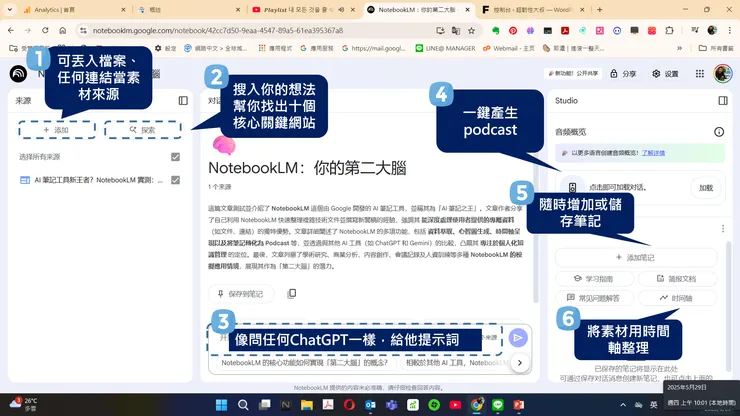Open PowerPoint from the taskbar
740x416 pixels.
519,405
